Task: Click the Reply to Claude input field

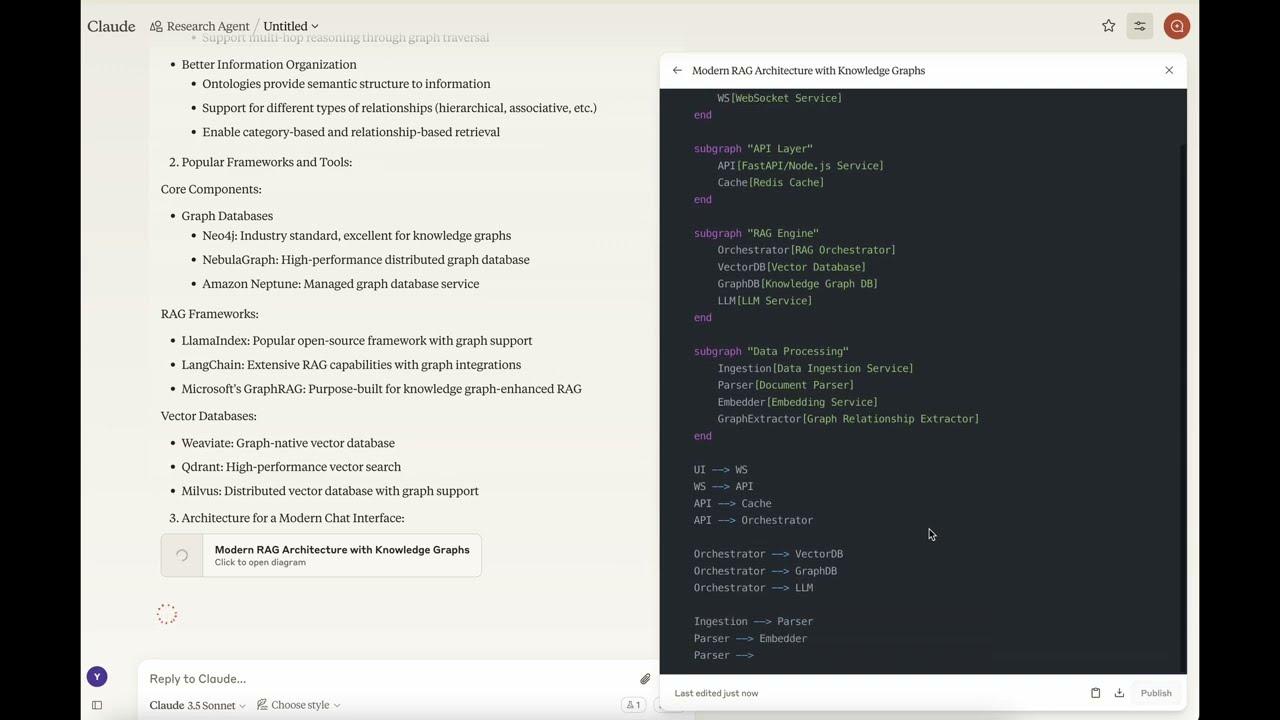Action: 385,679
